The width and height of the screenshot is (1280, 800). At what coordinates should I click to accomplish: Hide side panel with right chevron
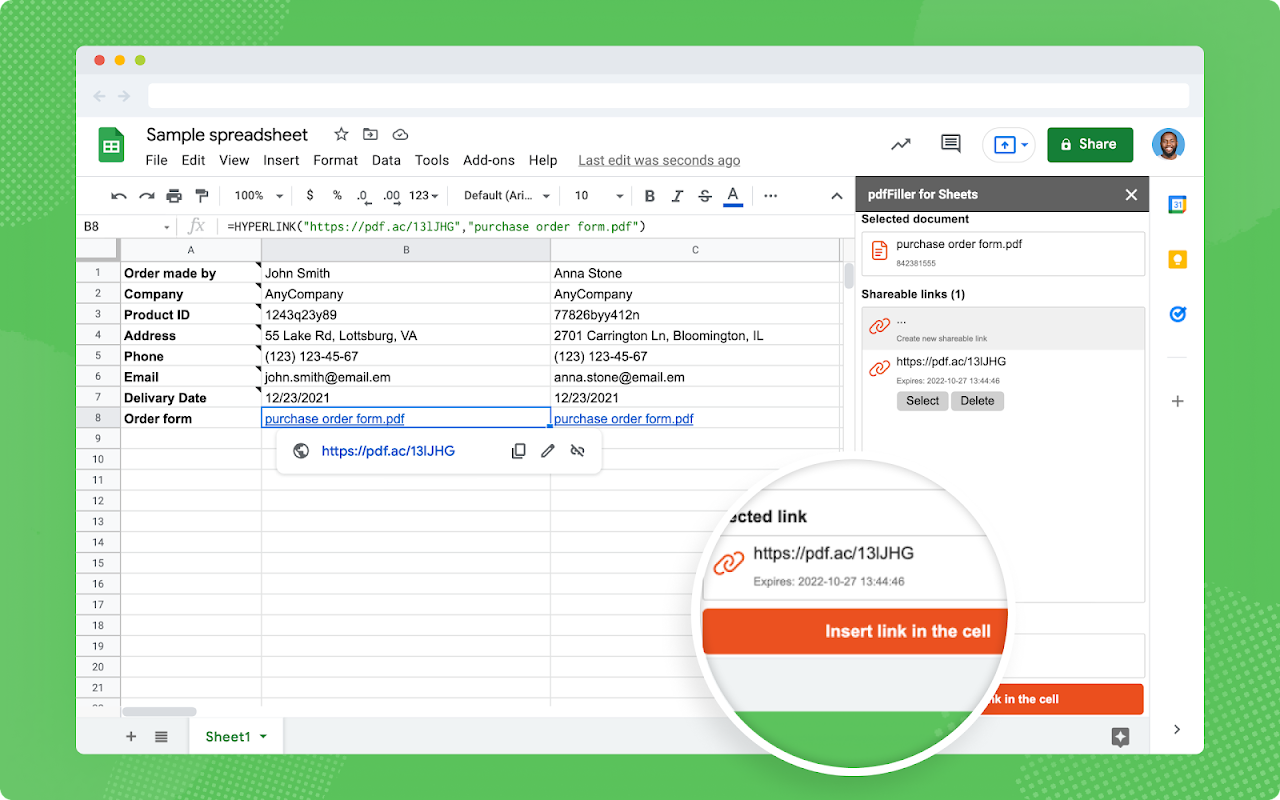pyautogui.click(x=1177, y=729)
